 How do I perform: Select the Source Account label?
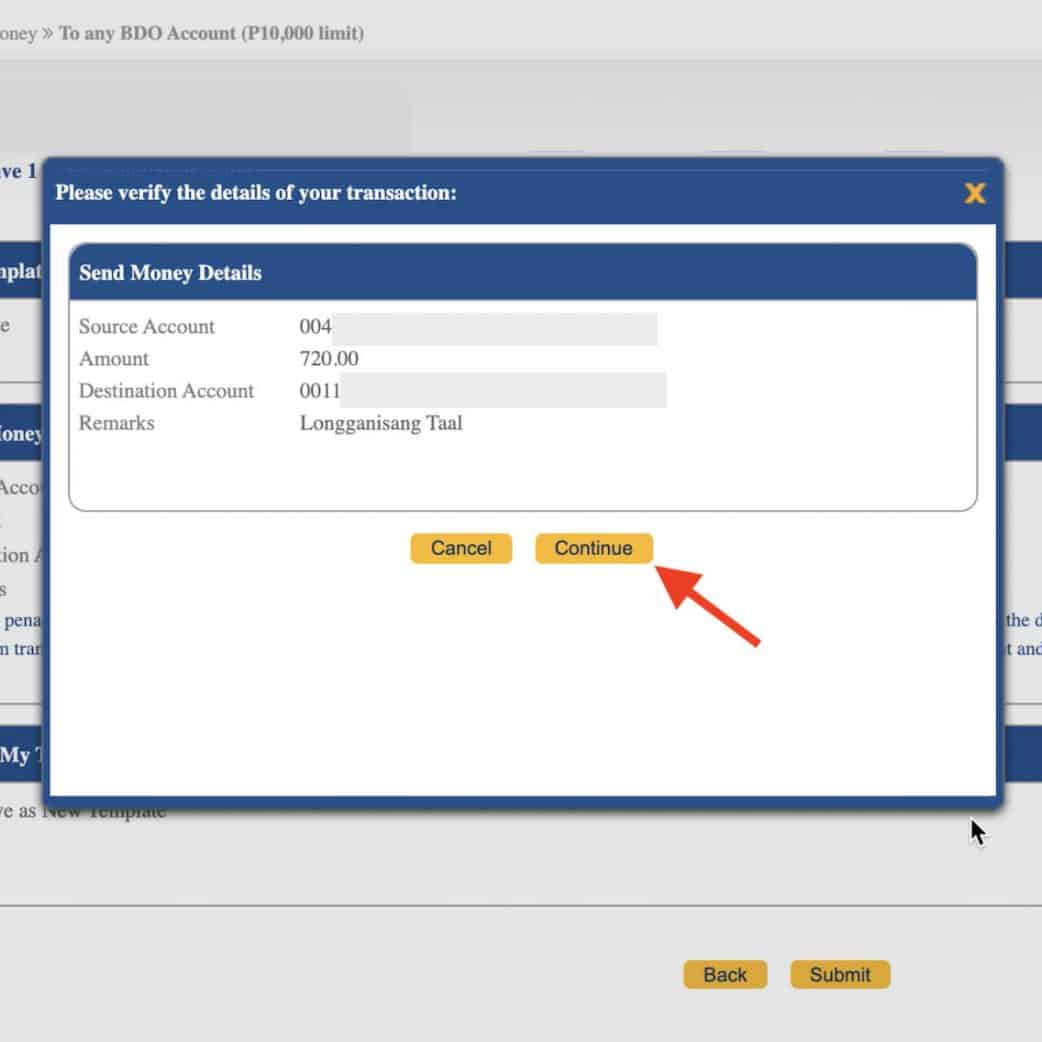coord(147,327)
